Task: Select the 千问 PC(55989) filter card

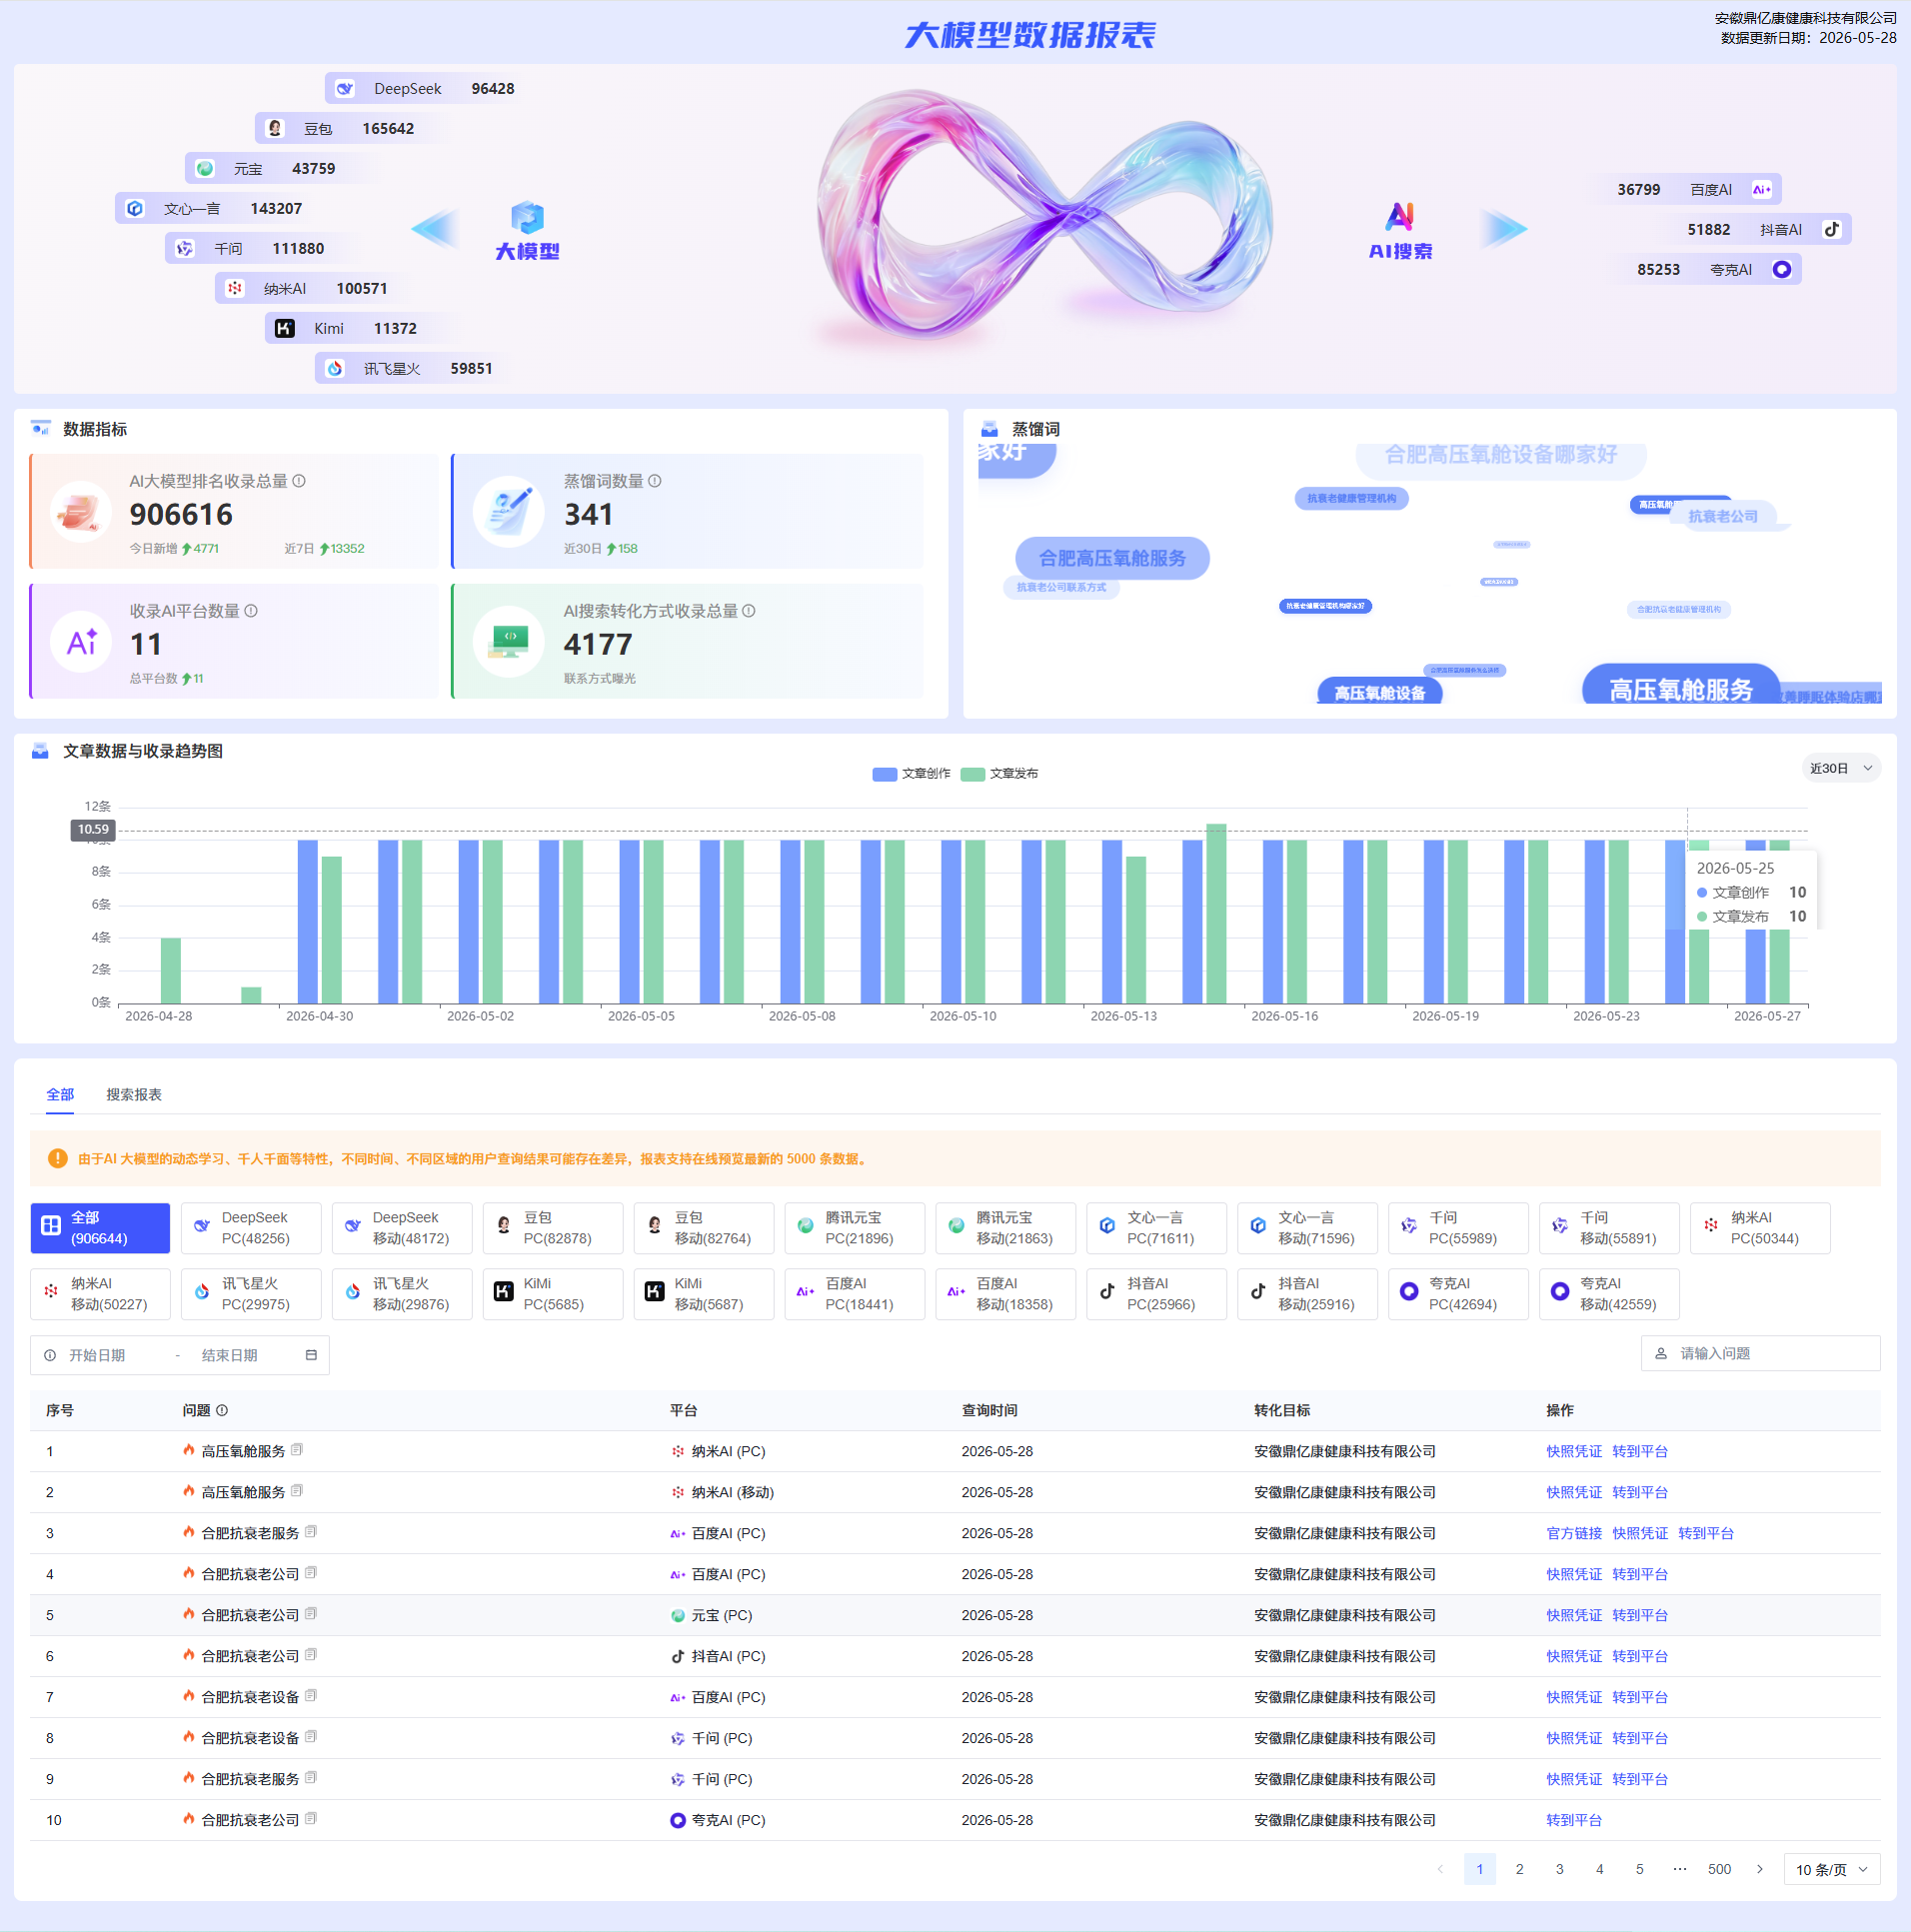Action: [x=1459, y=1228]
